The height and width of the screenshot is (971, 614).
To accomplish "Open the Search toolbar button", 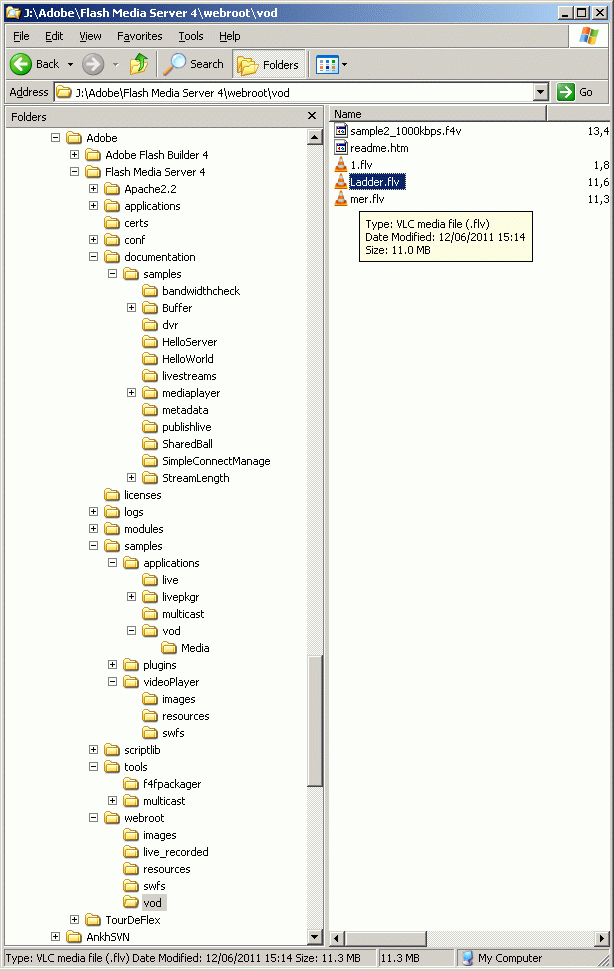I will click(x=194, y=64).
